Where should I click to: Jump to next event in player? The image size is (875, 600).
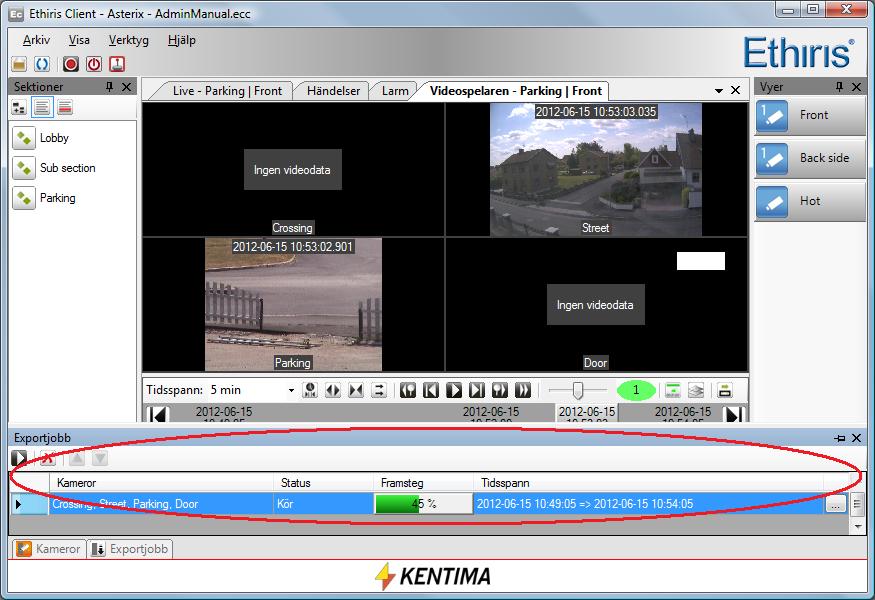pos(500,390)
